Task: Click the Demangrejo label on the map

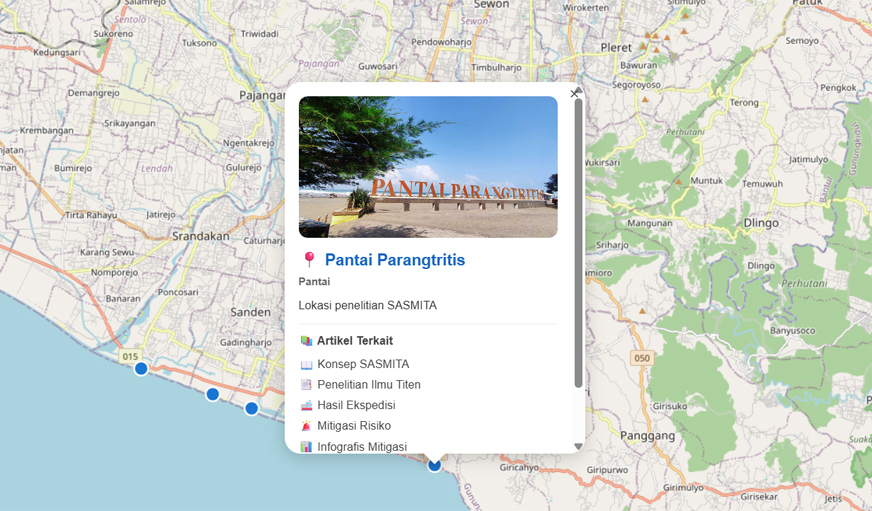Action: (93, 93)
